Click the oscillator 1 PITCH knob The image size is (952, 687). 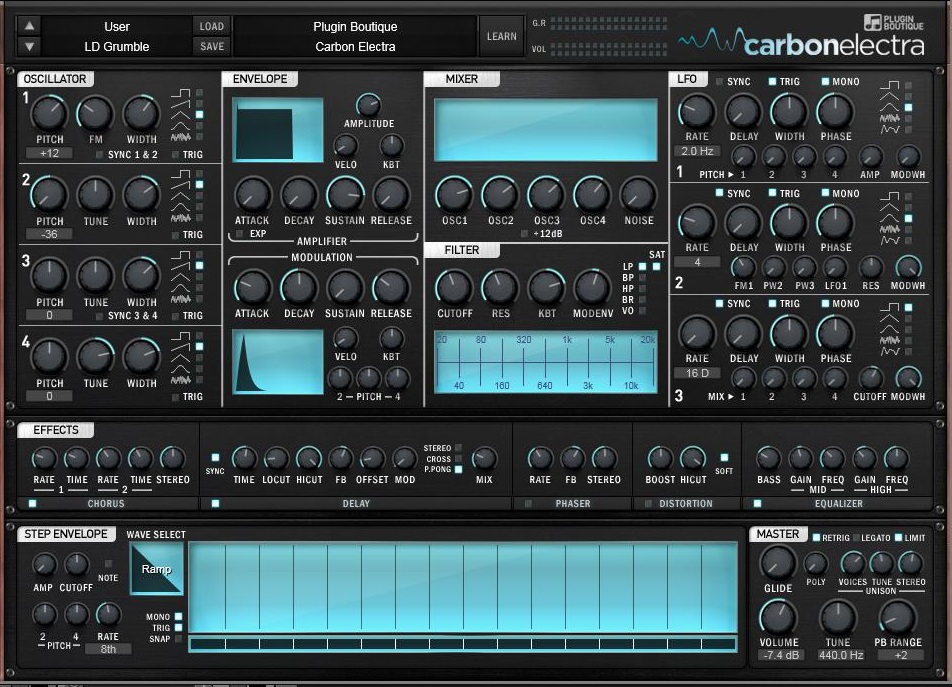tap(49, 113)
